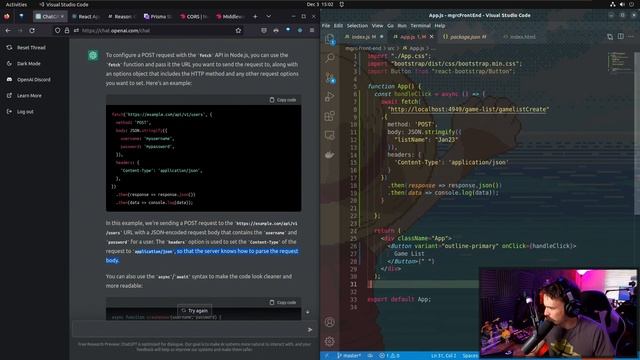Open Remote Explorer in VS Code activity bar
Viewport: 640px width, 360px height.
click(x=330, y=135)
